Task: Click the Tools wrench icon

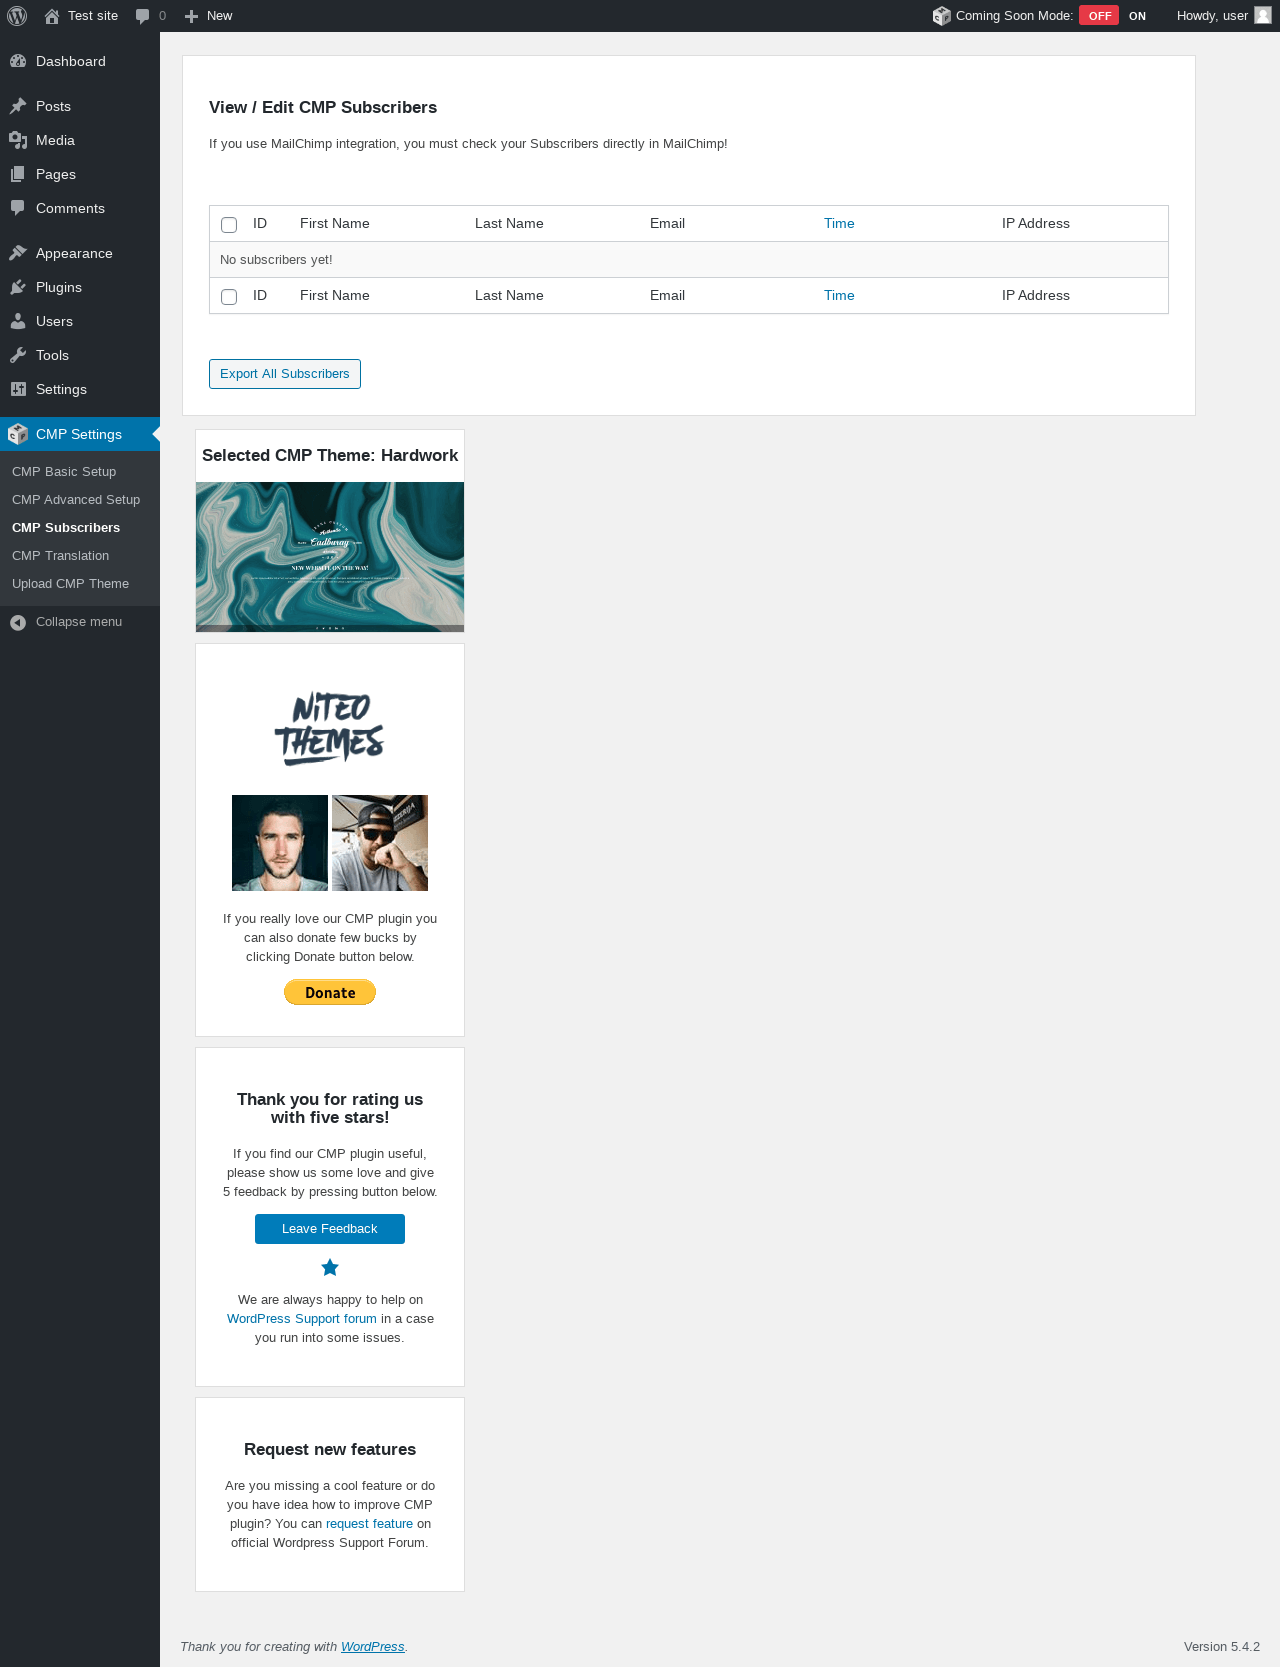Action: point(18,355)
